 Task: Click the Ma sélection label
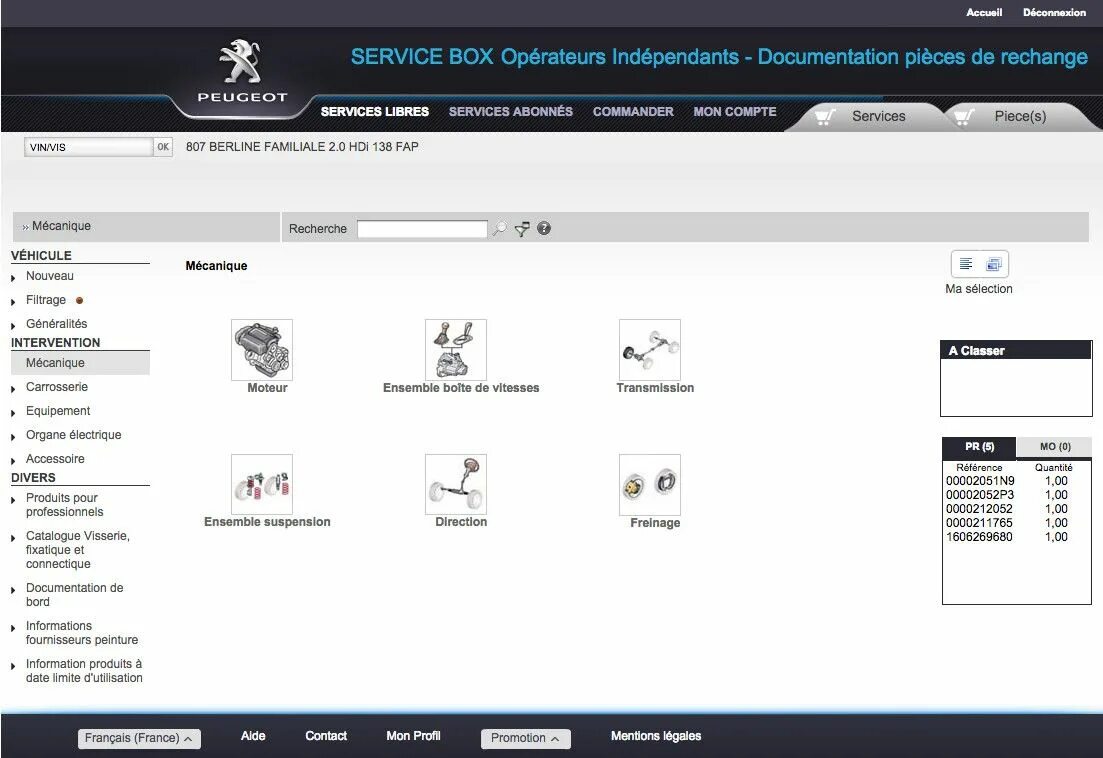pyautogui.click(x=978, y=289)
